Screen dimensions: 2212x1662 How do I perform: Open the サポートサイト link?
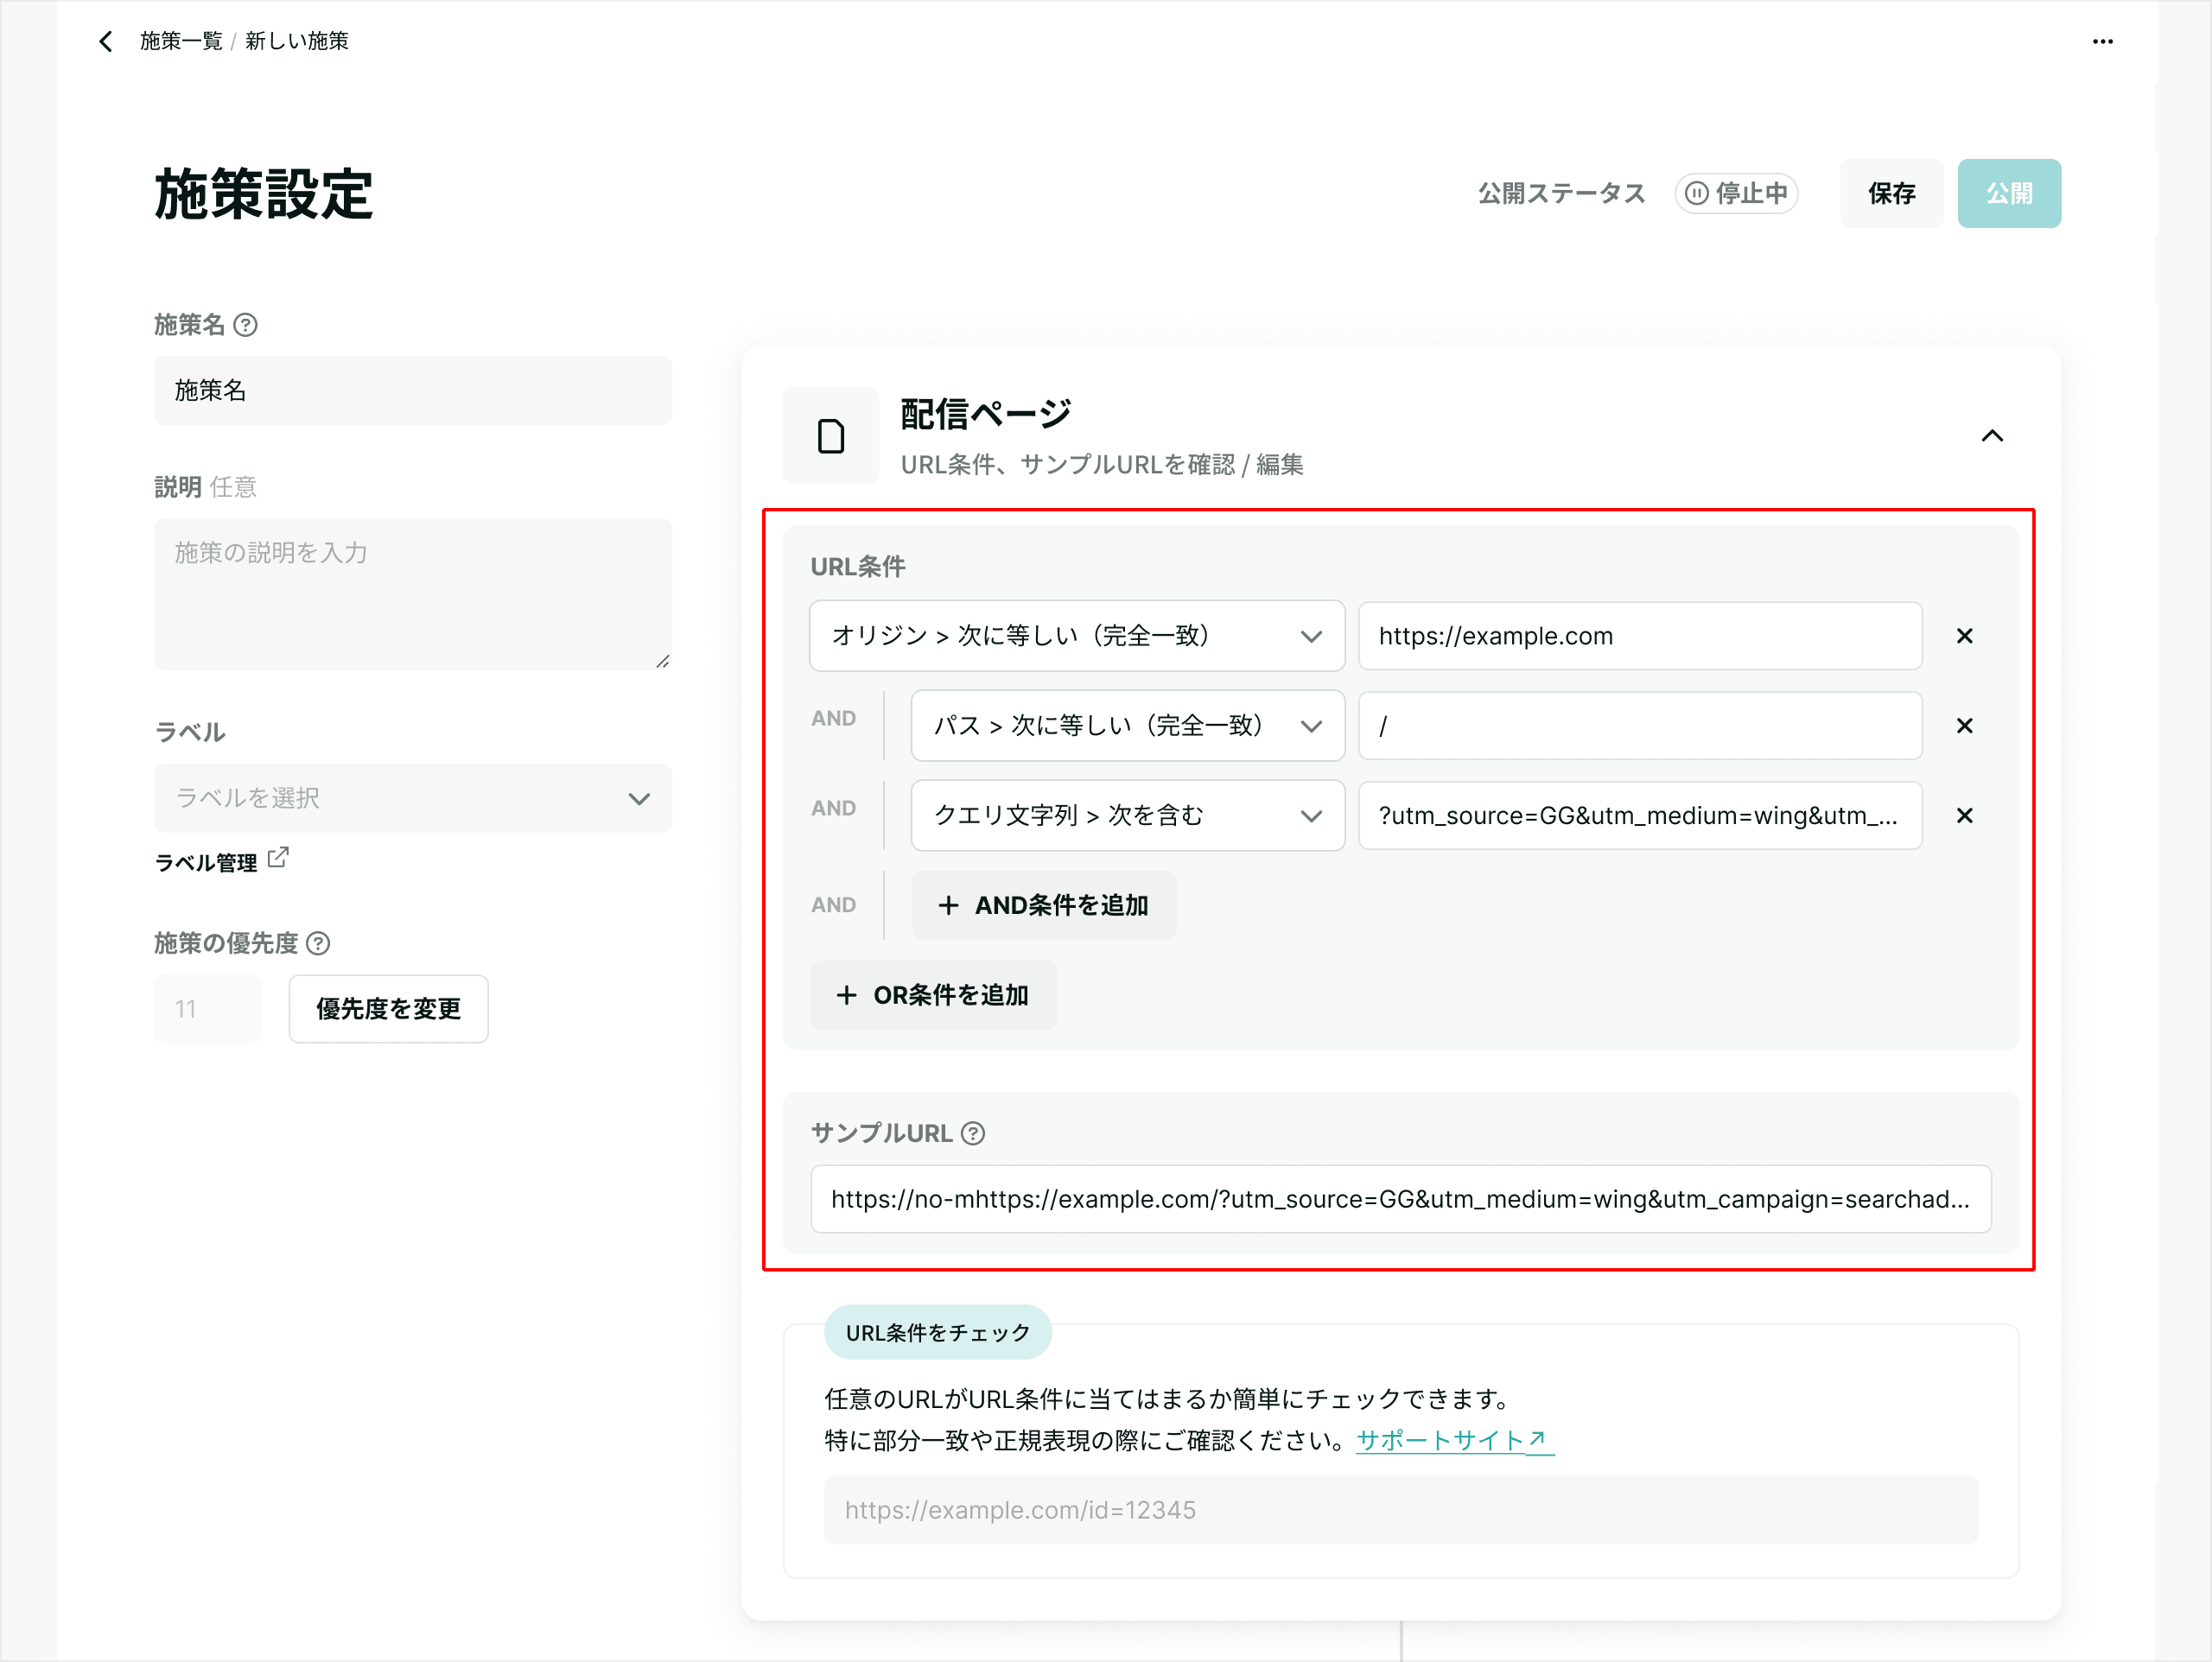click(x=1454, y=1440)
